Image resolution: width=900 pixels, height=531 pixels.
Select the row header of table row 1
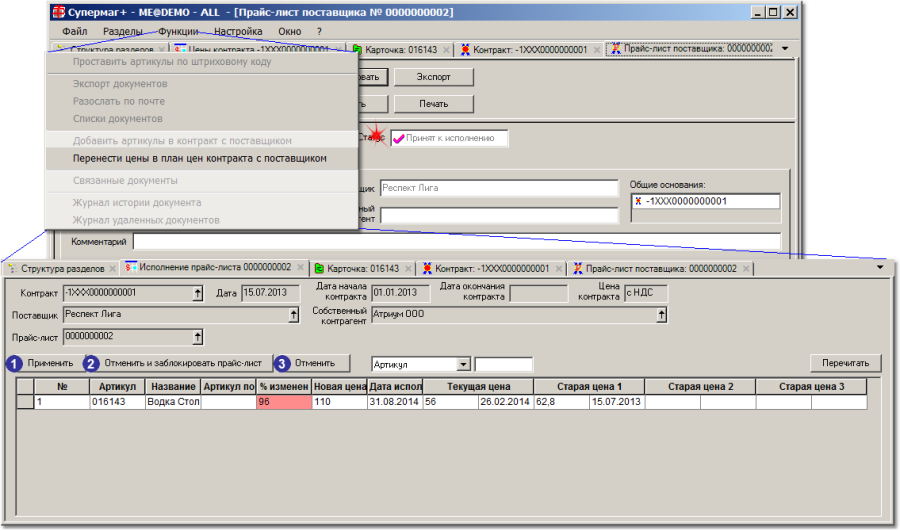point(25,402)
